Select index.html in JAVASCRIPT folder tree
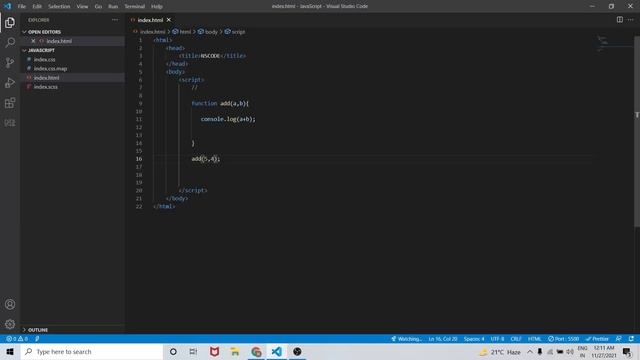The height and width of the screenshot is (360, 640). pyautogui.click(x=73, y=78)
